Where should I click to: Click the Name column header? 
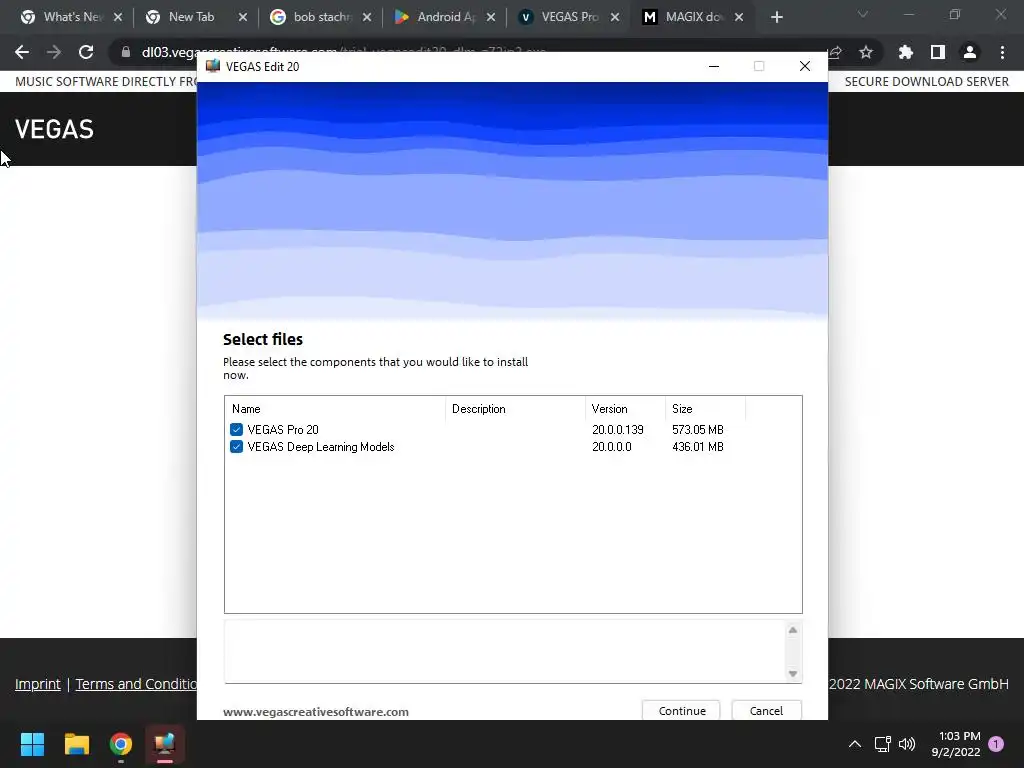click(x=336, y=409)
